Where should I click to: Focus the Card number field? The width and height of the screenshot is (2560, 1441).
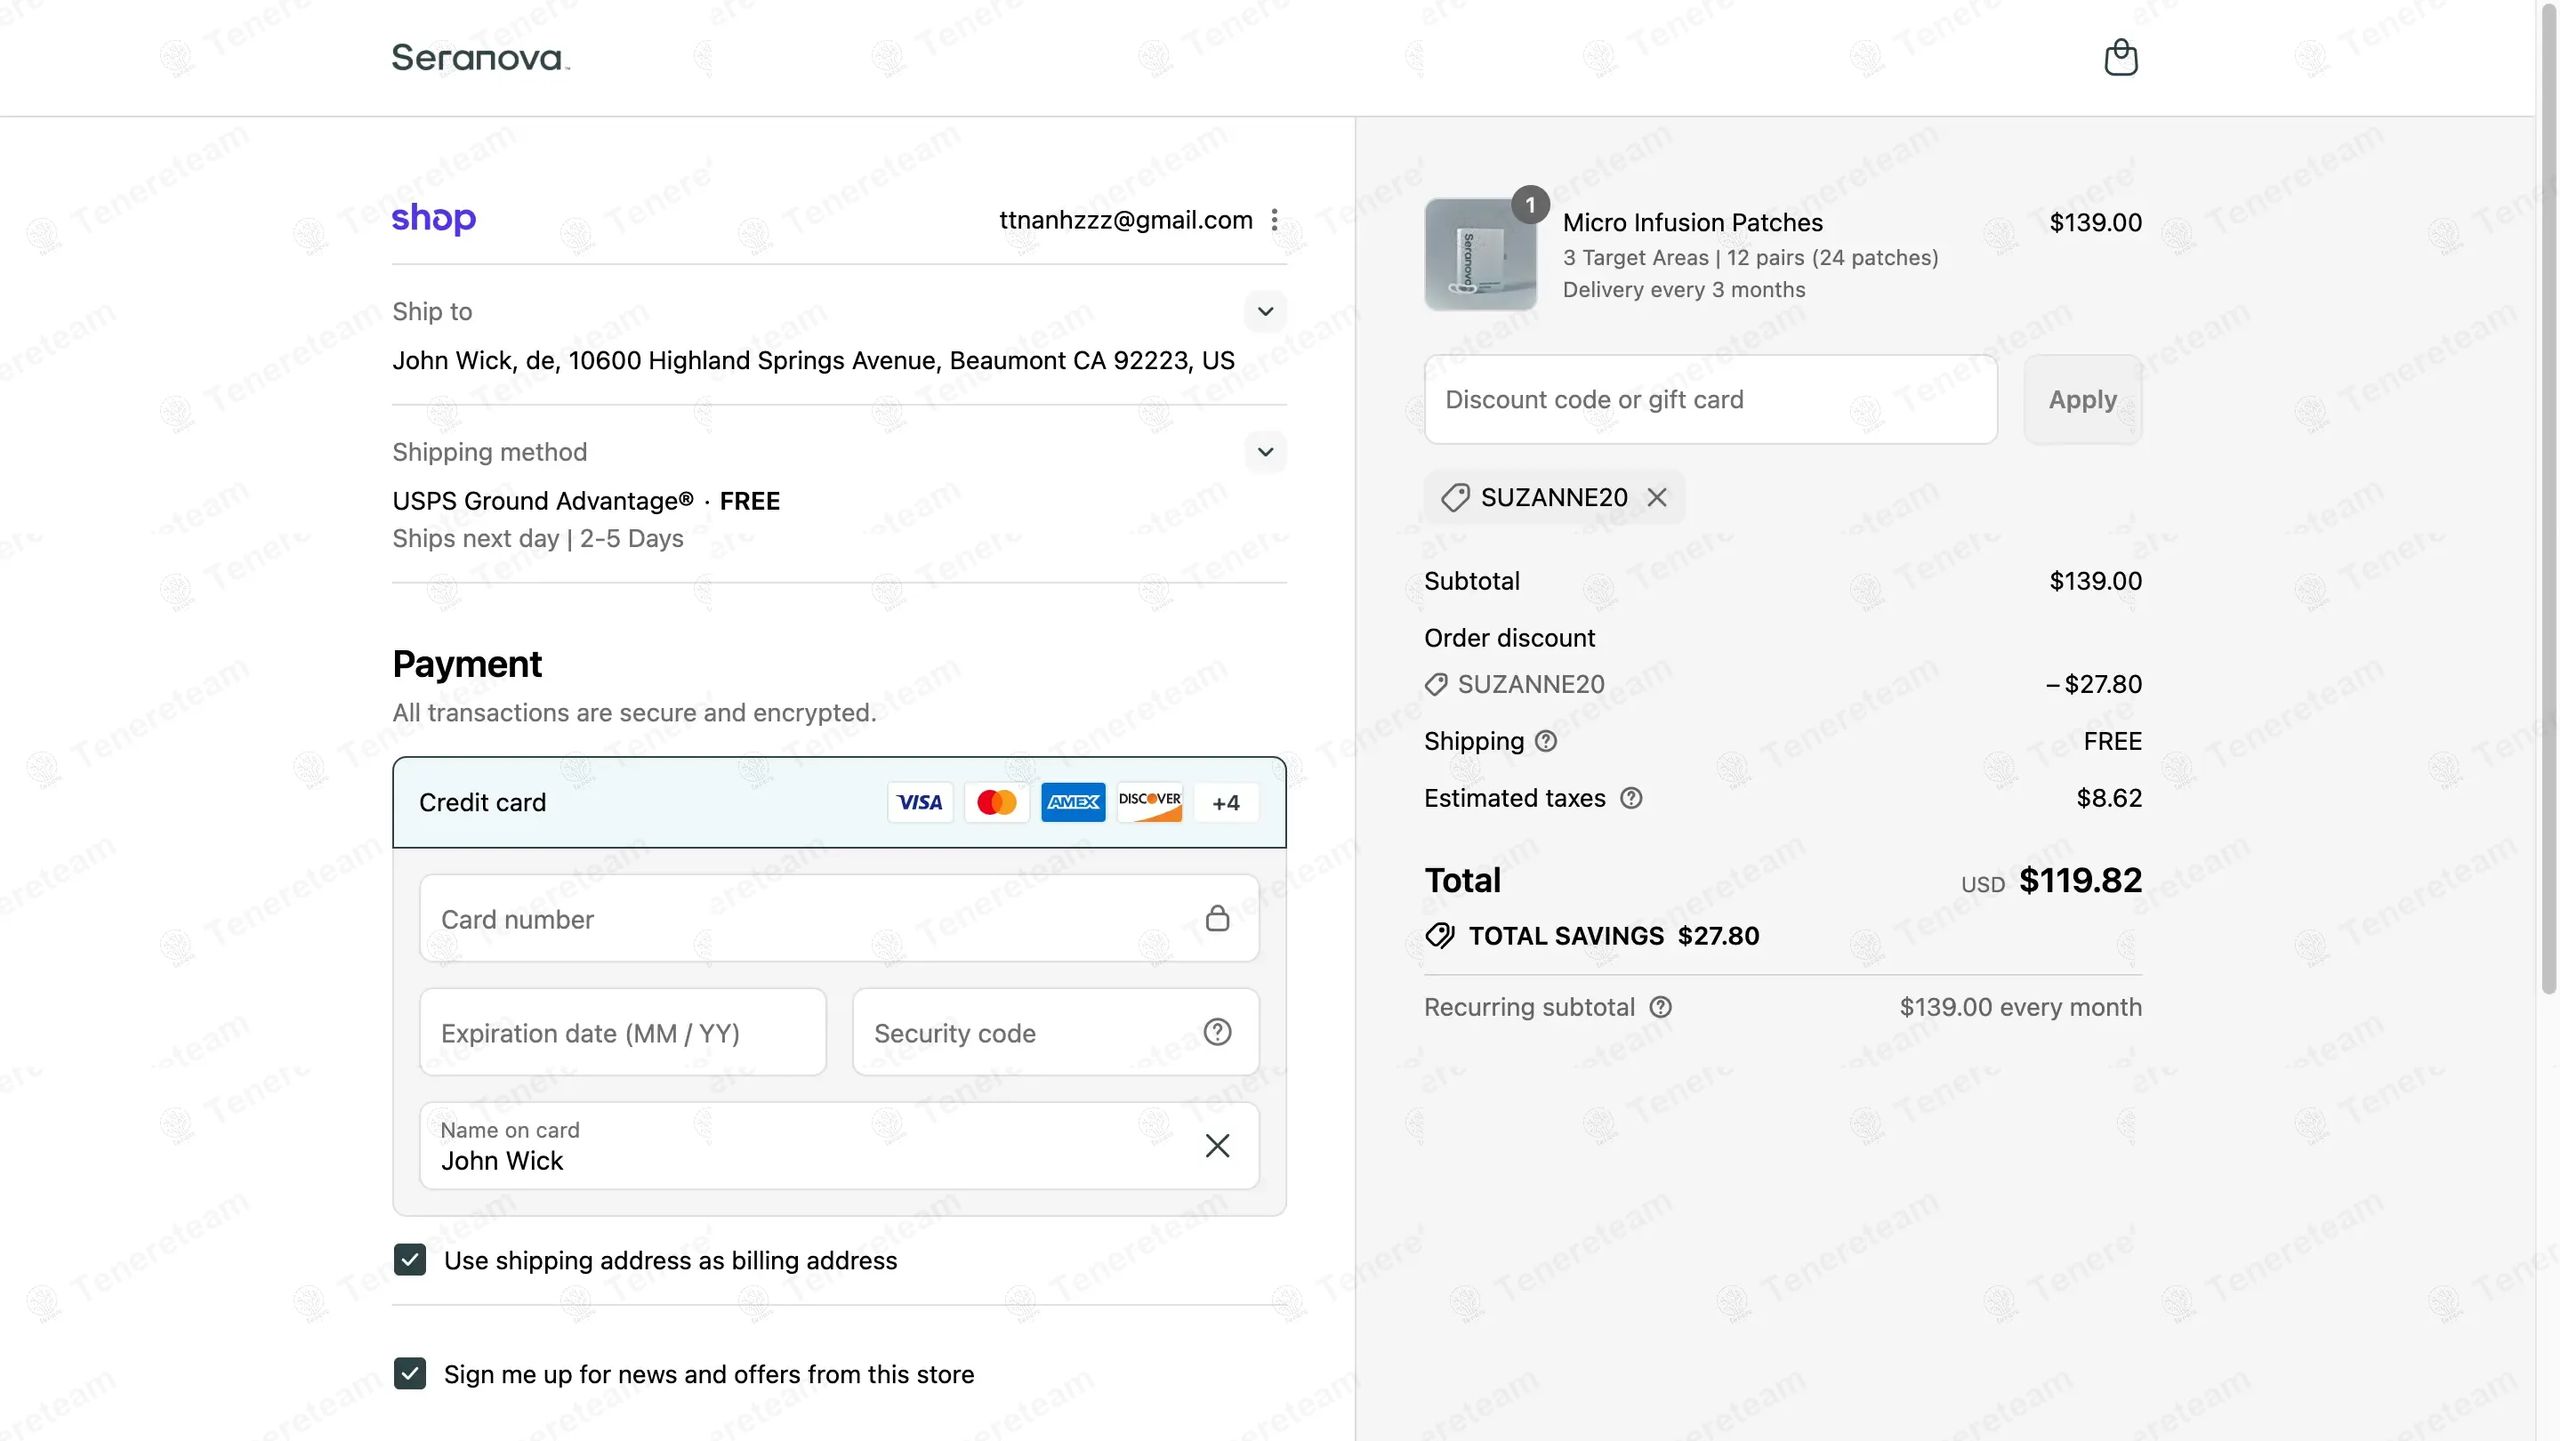[x=839, y=918]
